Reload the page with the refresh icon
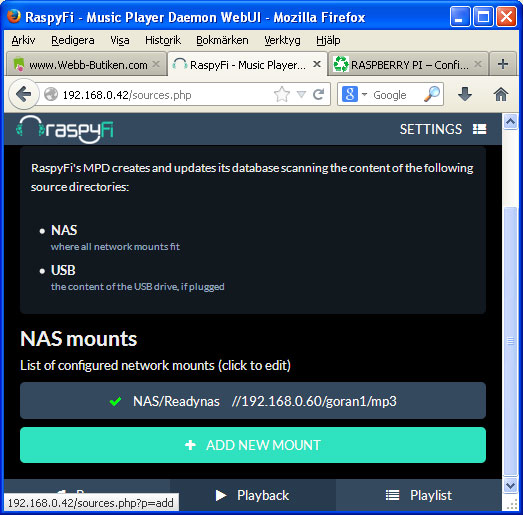523x515 pixels. (319, 94)
